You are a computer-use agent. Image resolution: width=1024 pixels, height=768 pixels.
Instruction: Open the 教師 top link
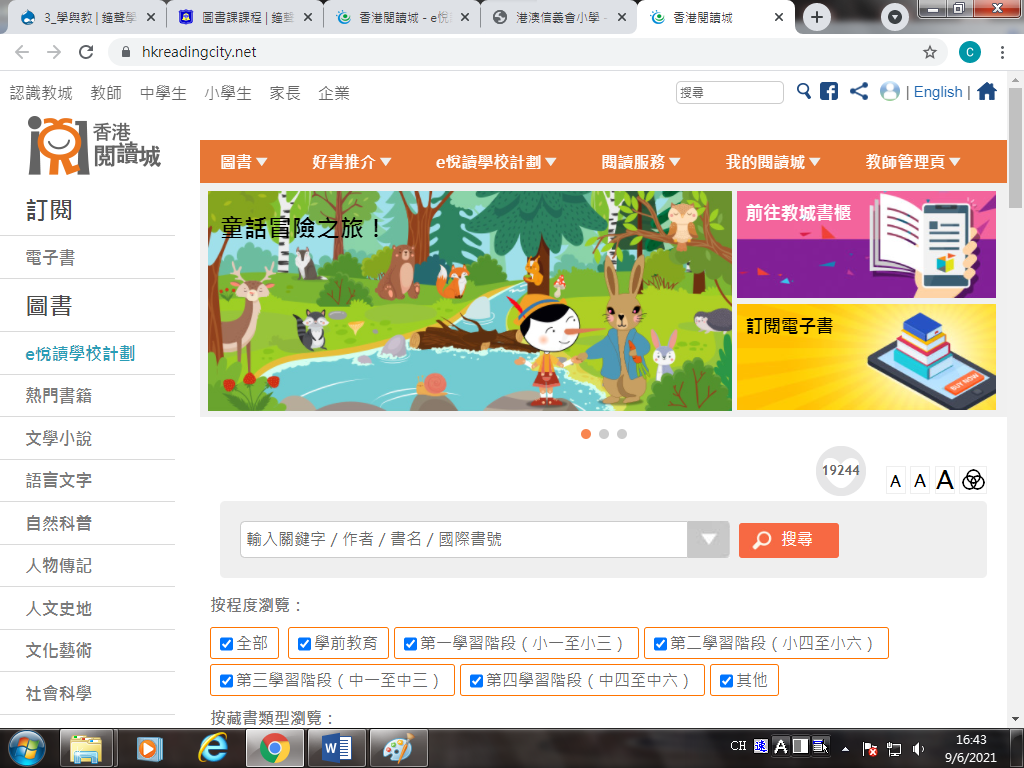click(106, 93)
